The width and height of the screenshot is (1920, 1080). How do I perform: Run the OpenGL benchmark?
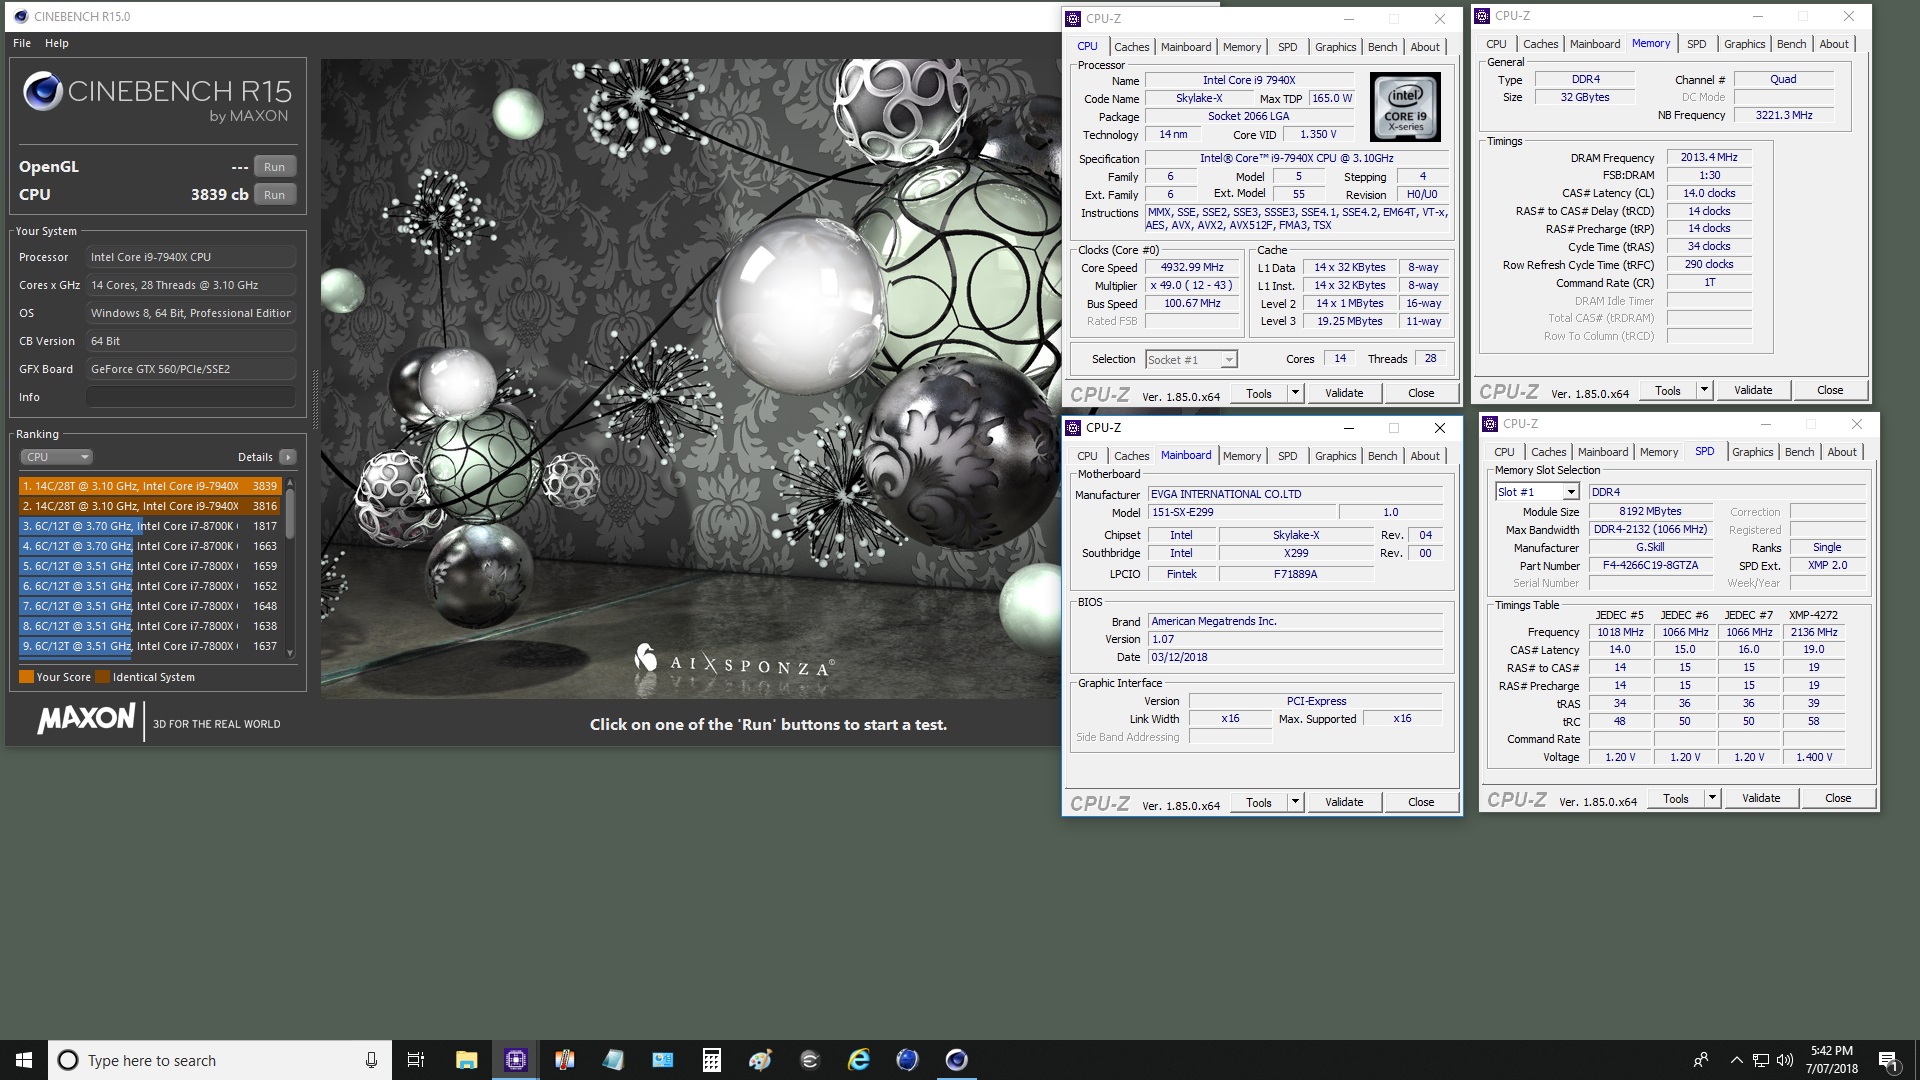274,167
